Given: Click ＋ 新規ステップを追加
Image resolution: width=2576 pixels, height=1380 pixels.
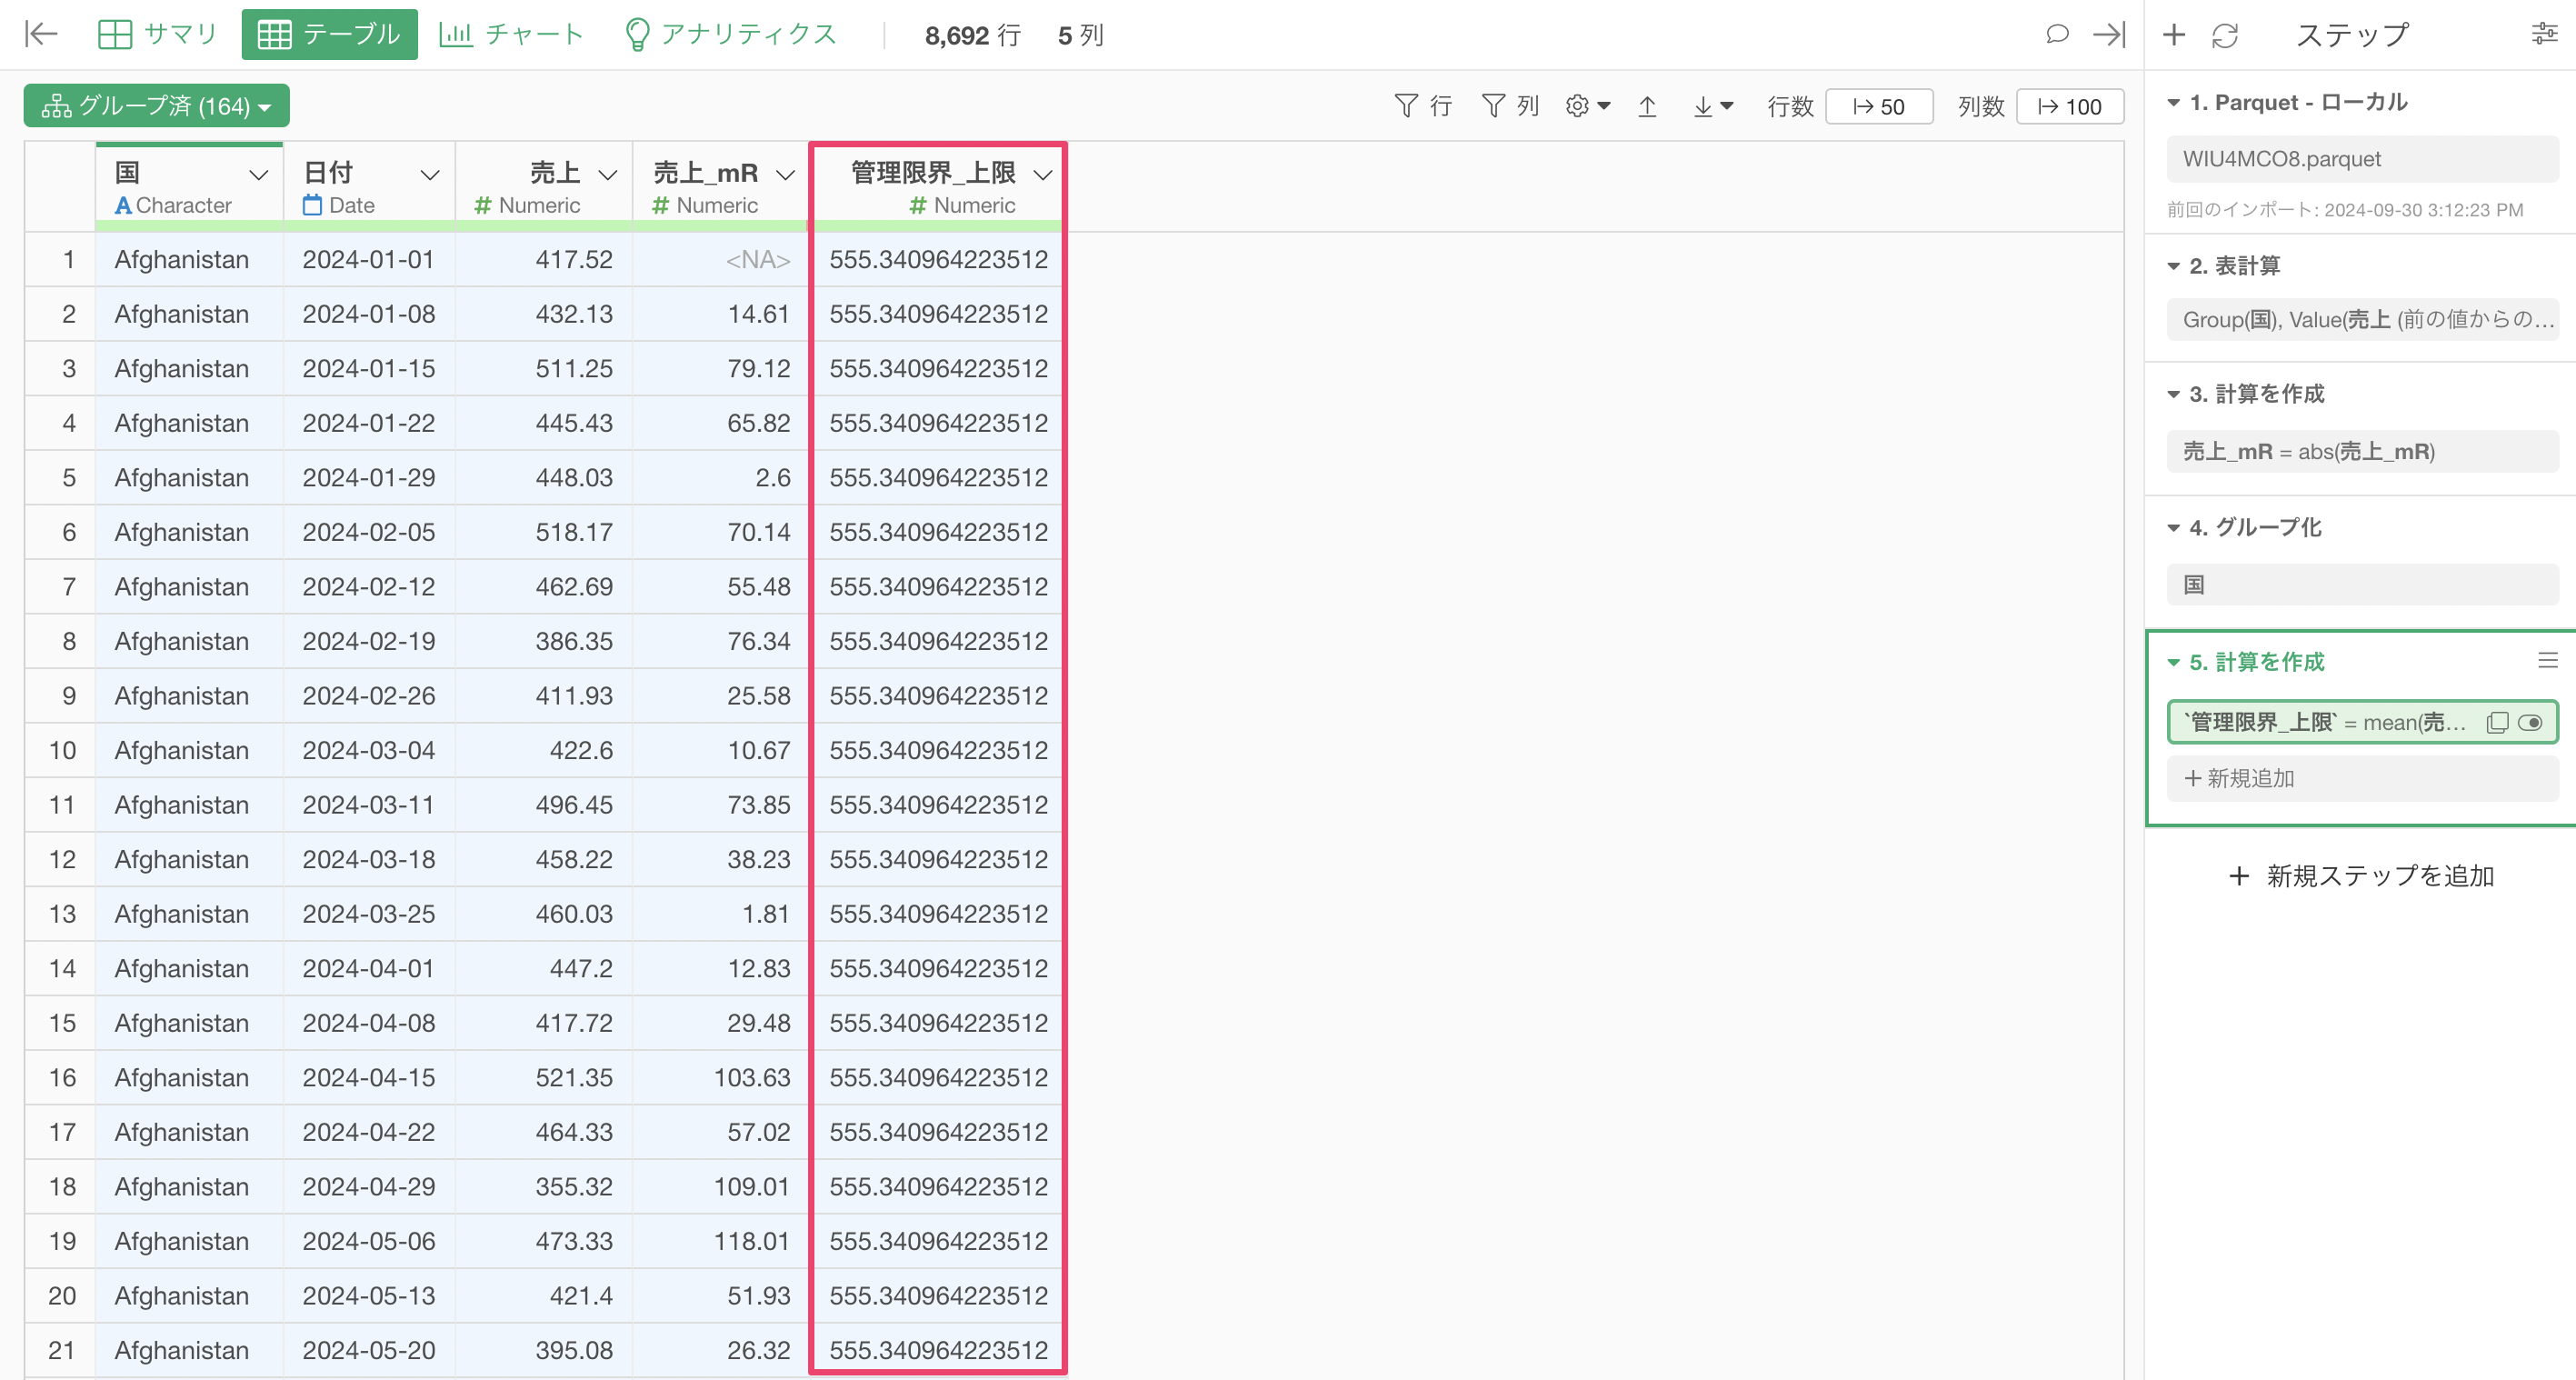Looking at the screenshot, I should coord(2361,876).
